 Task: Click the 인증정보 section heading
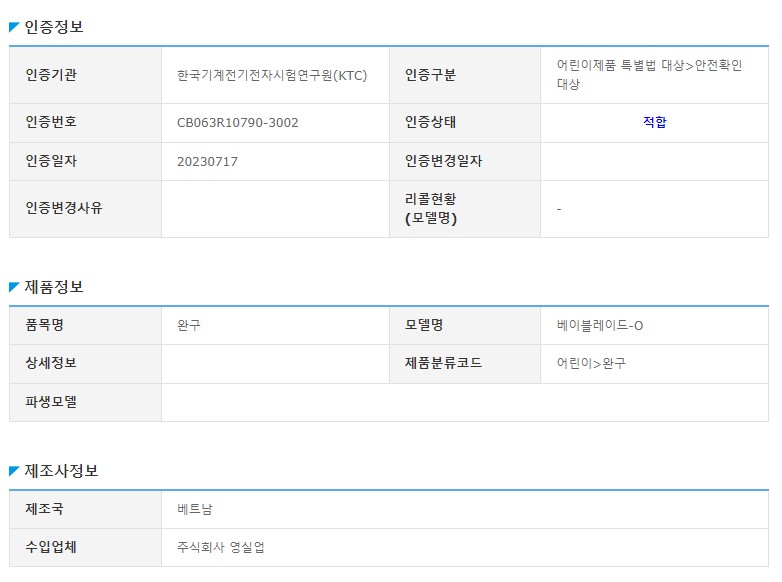(54, 26)
